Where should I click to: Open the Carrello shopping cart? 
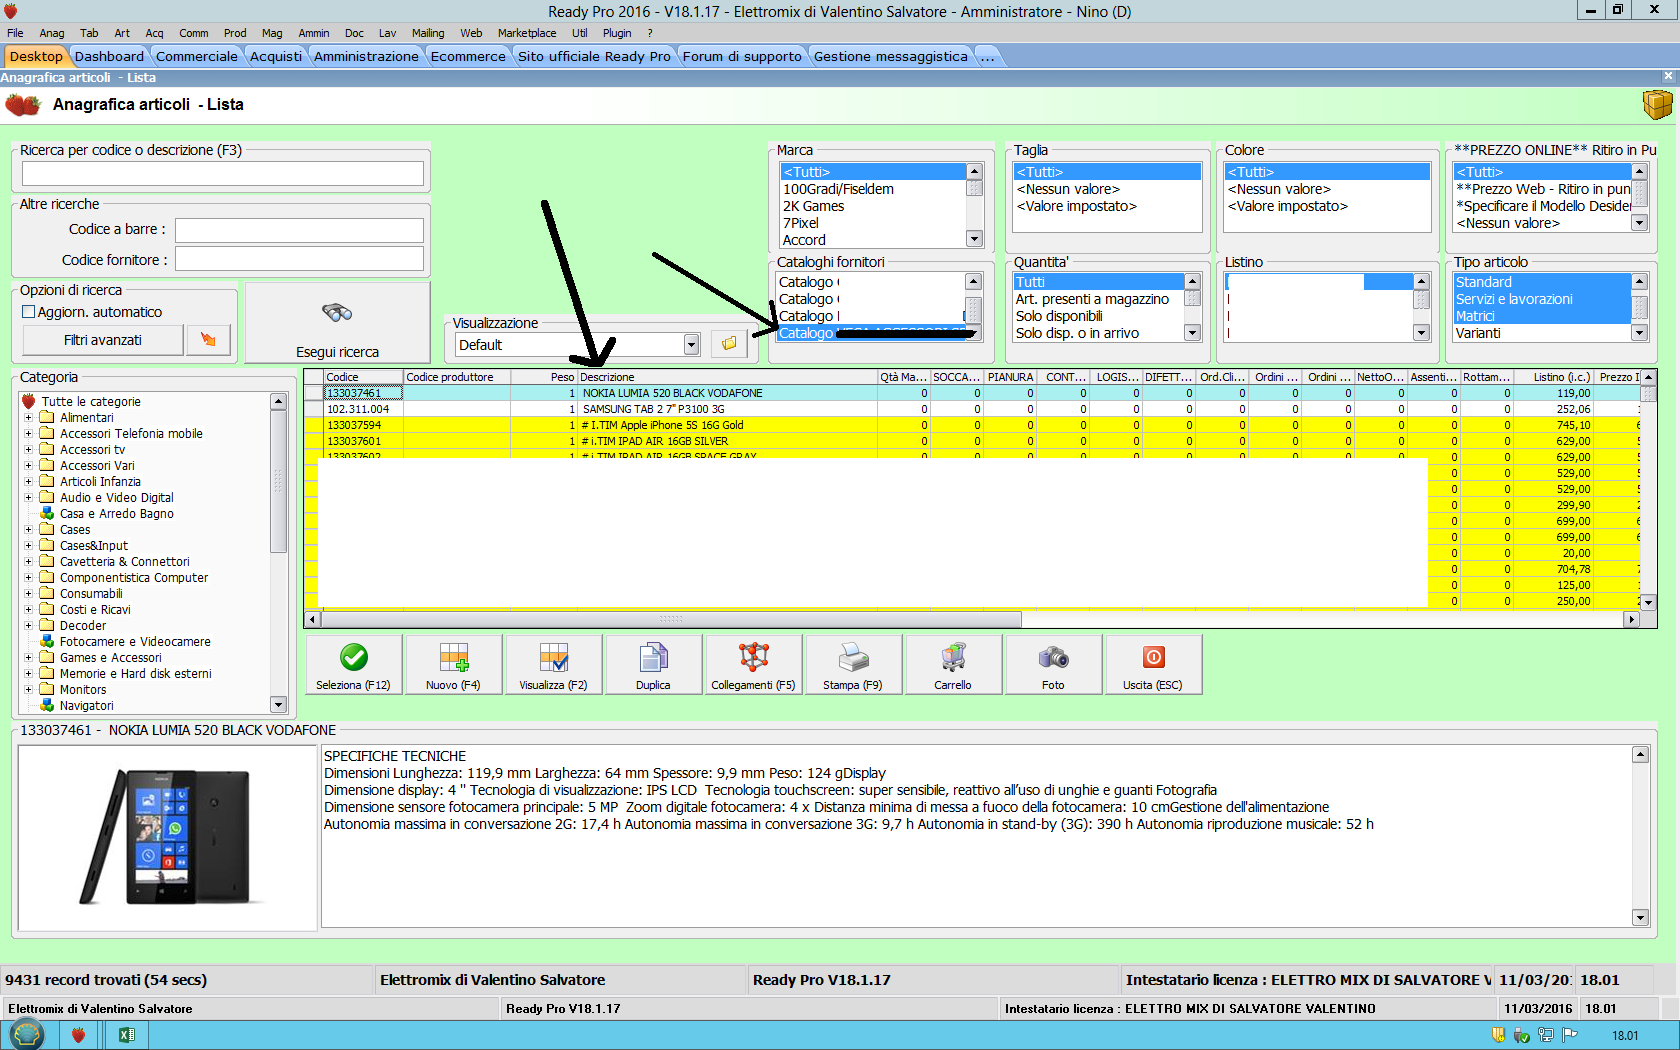pos(953,658)
